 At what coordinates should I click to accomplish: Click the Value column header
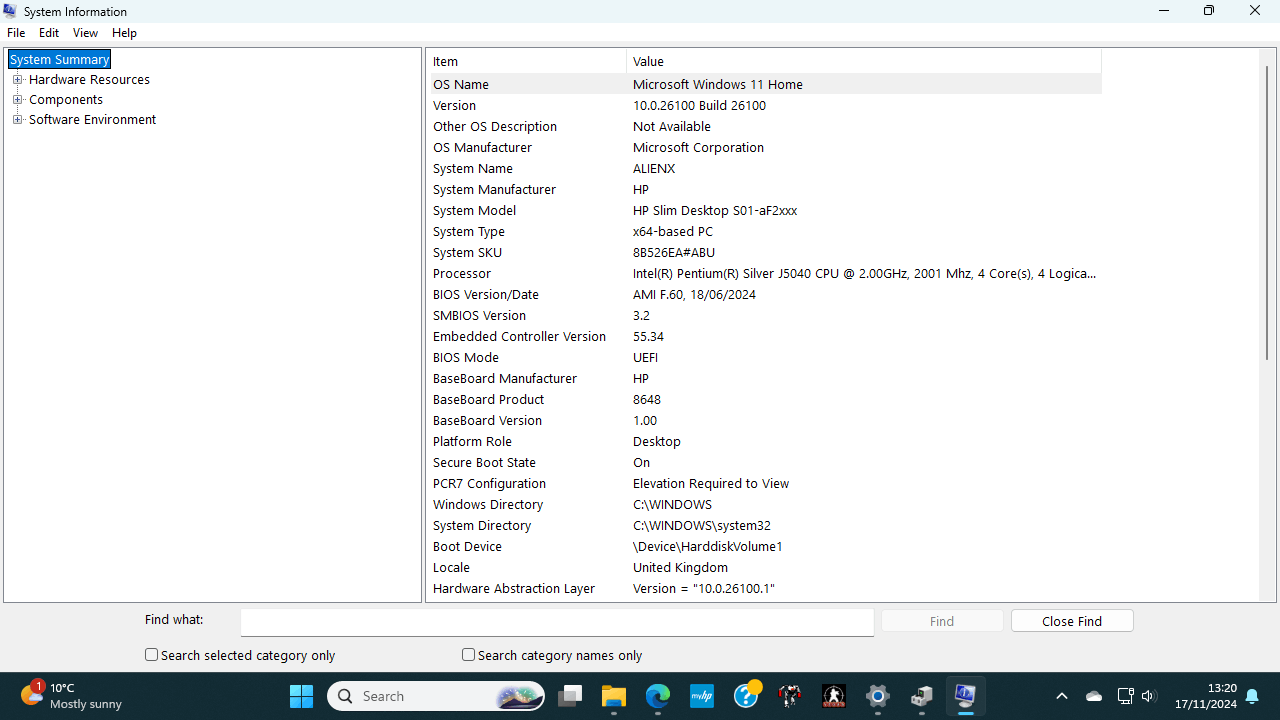864,61
